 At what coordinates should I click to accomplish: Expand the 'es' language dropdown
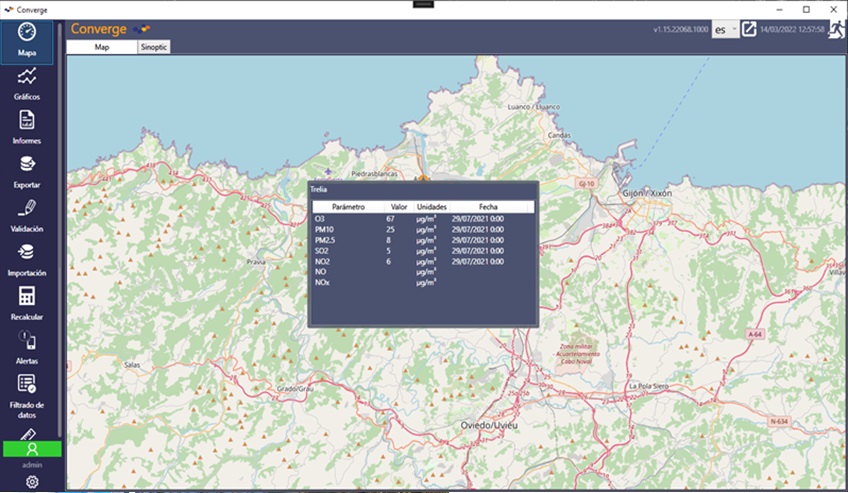725,29
